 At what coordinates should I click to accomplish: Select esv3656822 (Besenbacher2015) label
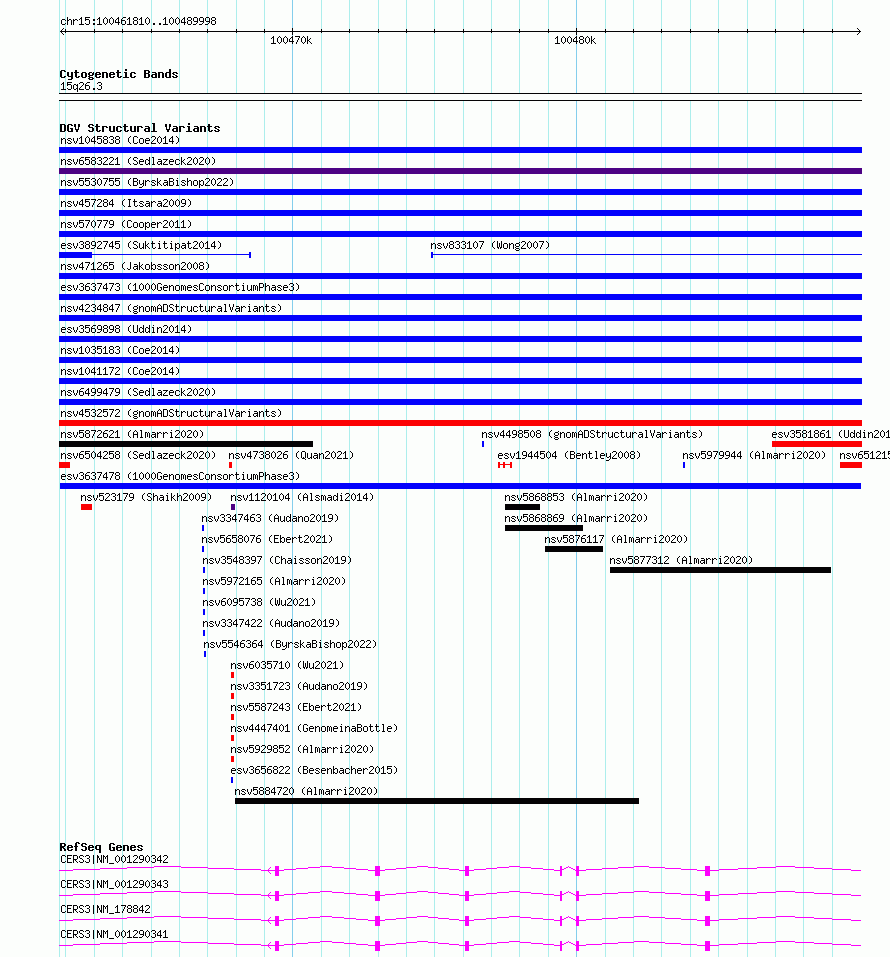(314, 770)
